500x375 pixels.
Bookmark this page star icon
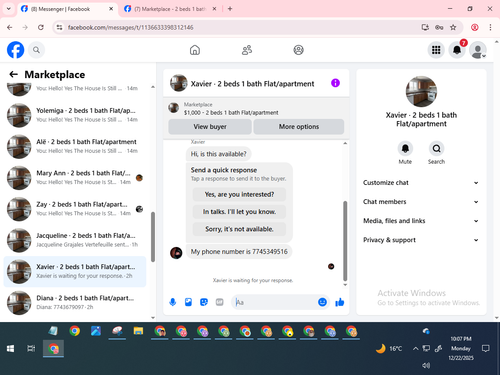(453, 27)
